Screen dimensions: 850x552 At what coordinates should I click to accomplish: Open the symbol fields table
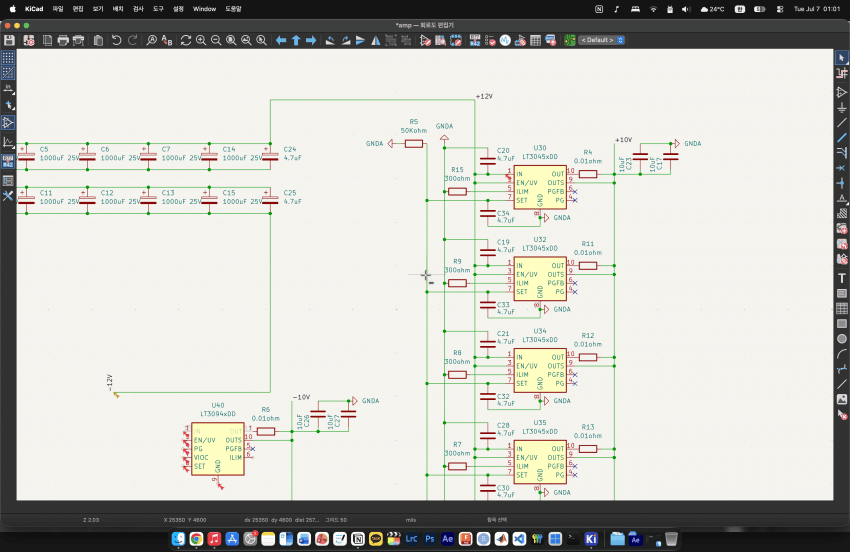(536, 40)
